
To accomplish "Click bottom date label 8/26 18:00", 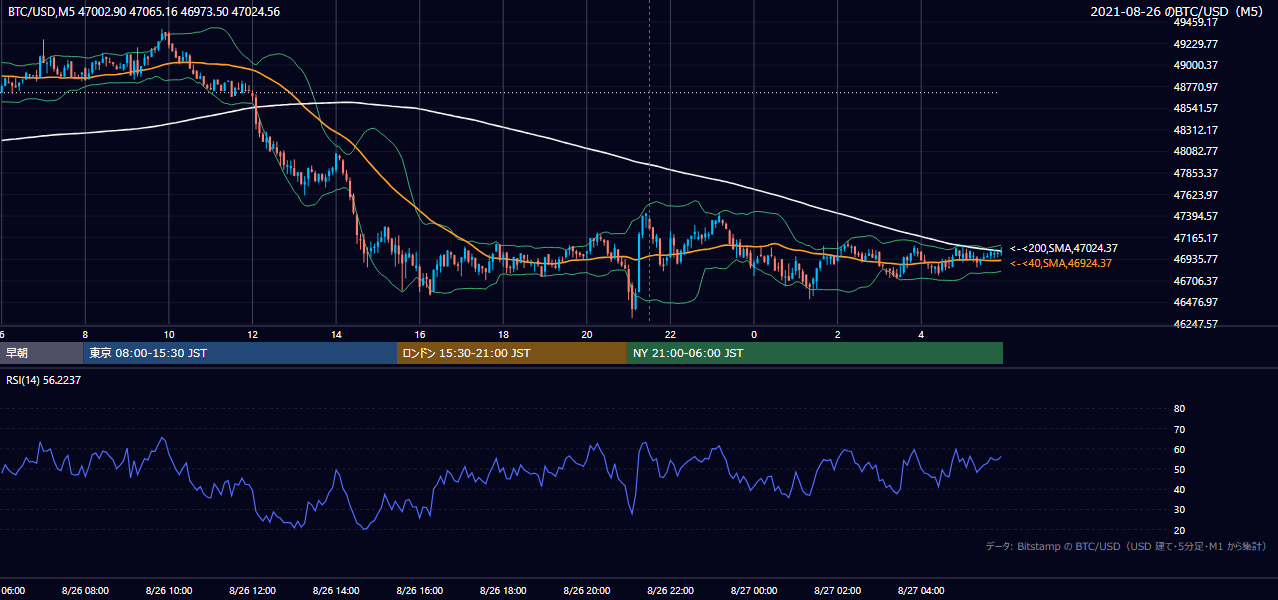I will click(503, 591).
